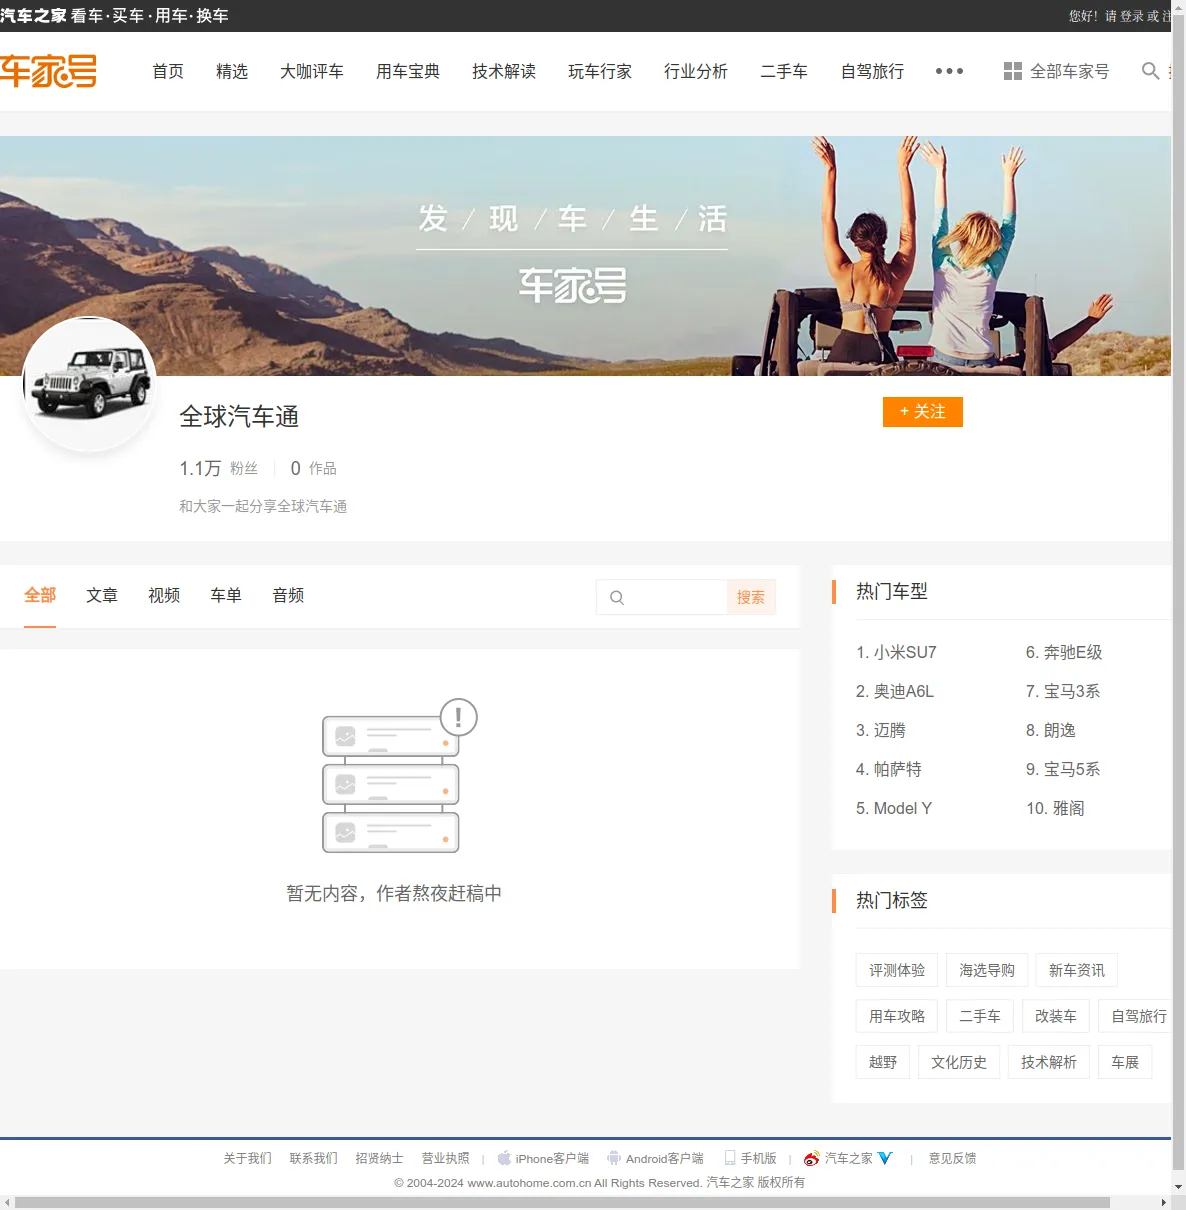1186x1210 pixels.
Task: Open hot model 小米SU7
Action: click(x=896, y=652)
